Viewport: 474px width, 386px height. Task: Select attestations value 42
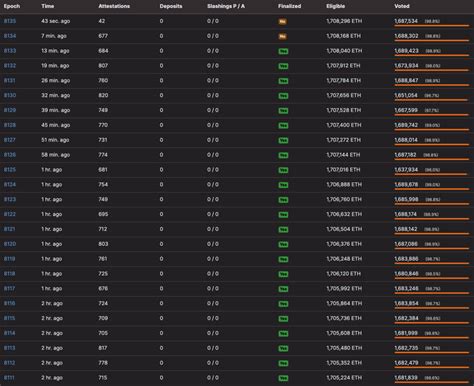tap(102, 21)
